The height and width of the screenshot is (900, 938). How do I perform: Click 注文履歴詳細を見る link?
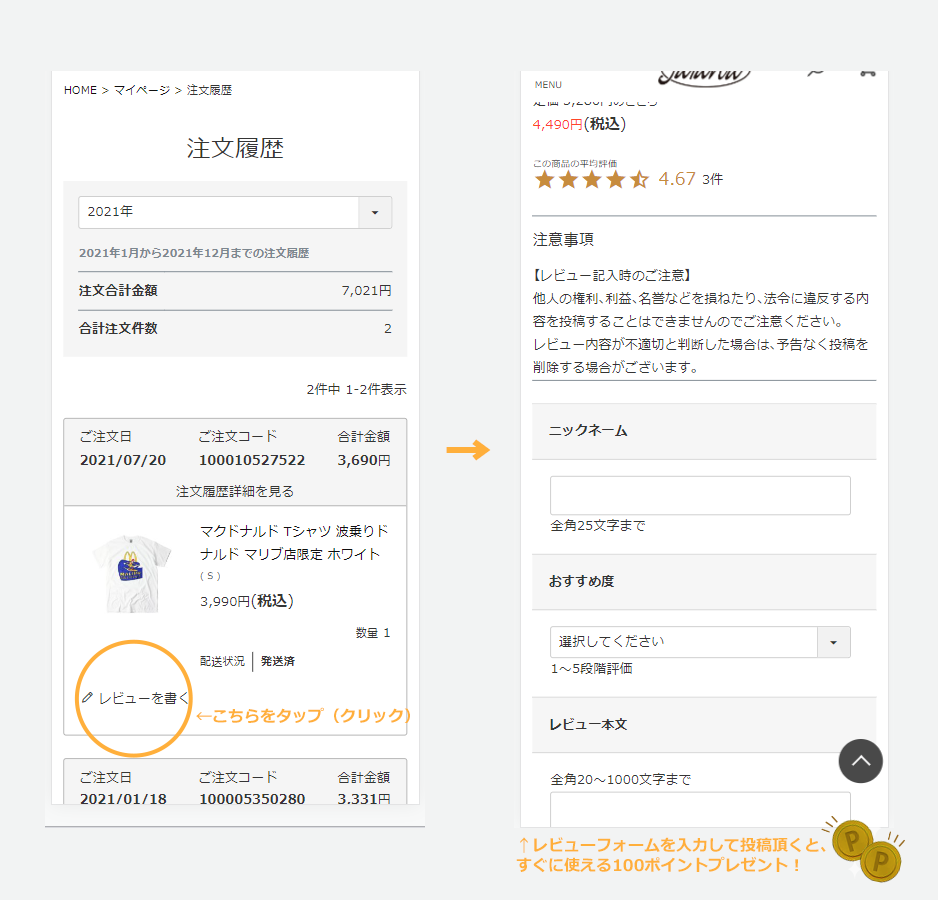pyautogui.click(x=235, y=491)
